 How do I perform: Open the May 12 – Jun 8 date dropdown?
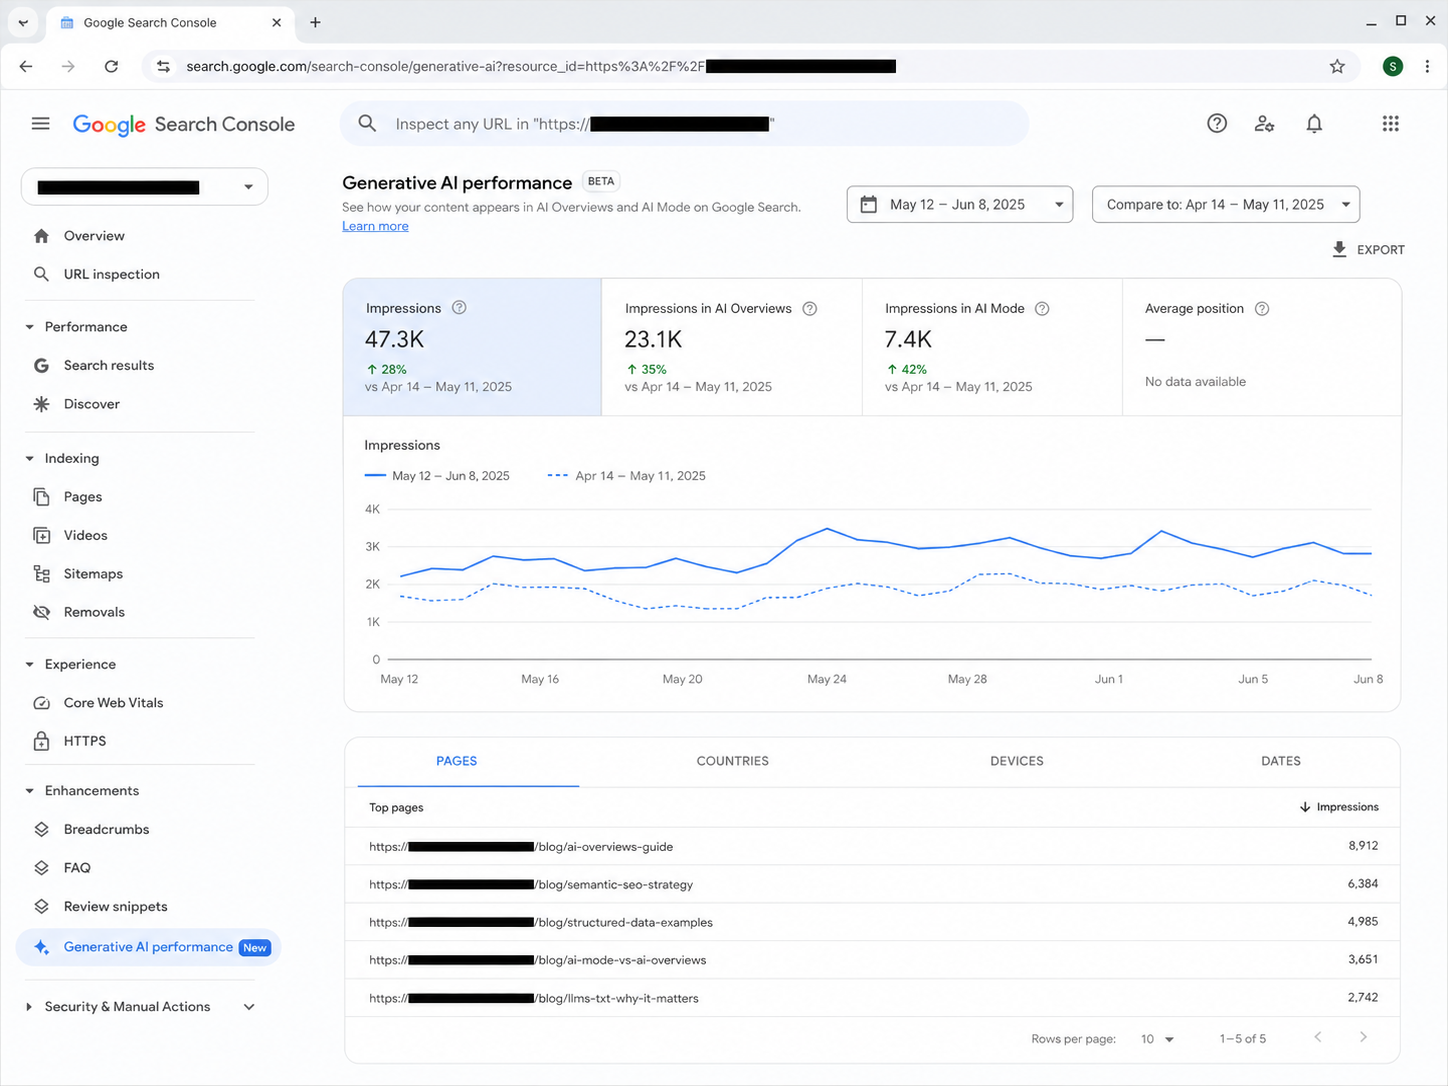click(x=960, y=204)
